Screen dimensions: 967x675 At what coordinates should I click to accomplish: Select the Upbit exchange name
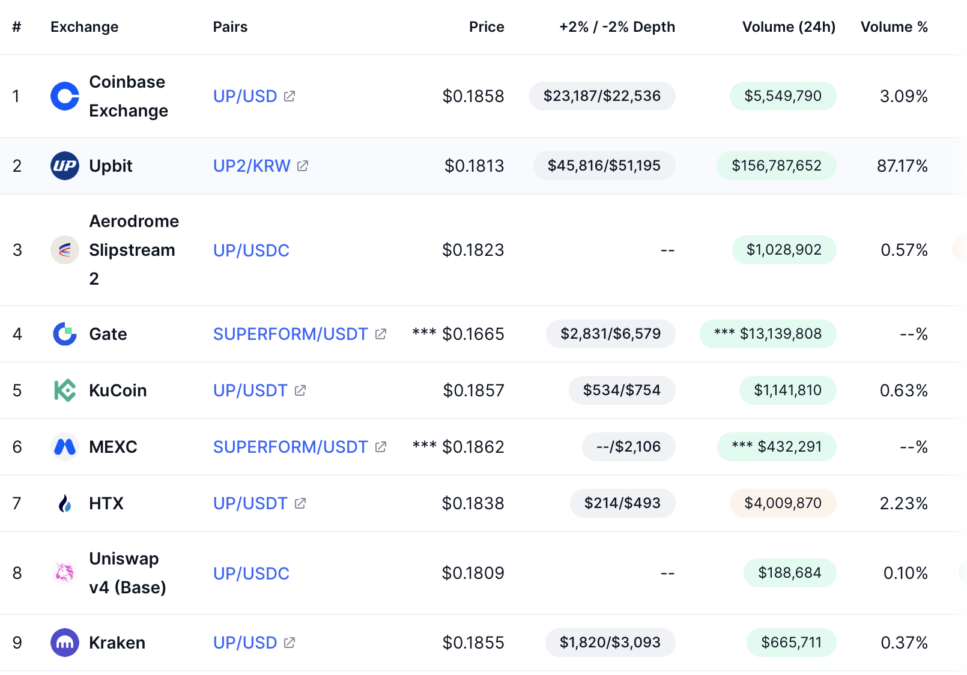click(110, 166)
